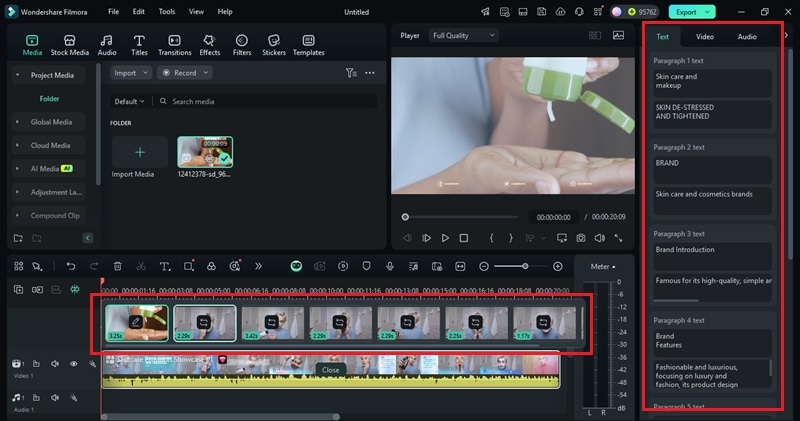The height and width of the screenshot is (421, 800).
Task: Open the Export dropdown arrow
Action: pyautogui.click(x=708, y=12)
